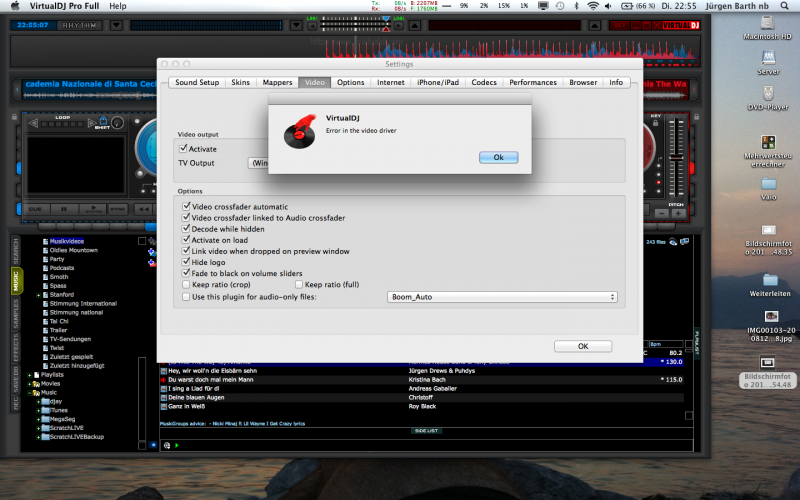Open the Weiterleiten folder on desktop
800x500 pixels.
[770, 286]
